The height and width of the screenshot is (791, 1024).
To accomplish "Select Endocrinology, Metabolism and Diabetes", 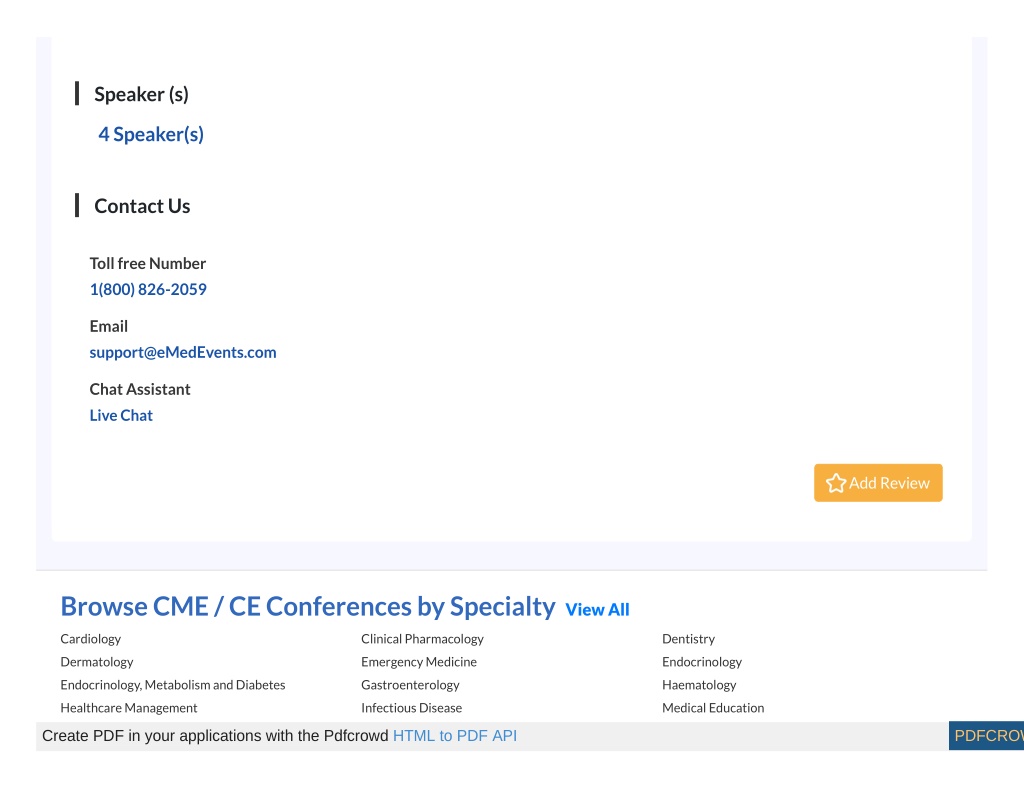I will pos(172,685).
